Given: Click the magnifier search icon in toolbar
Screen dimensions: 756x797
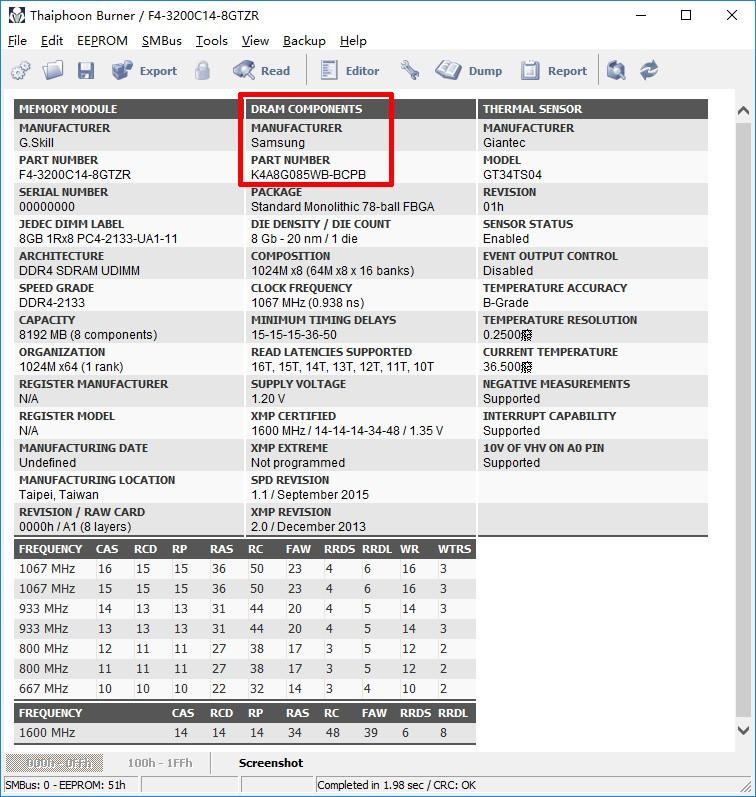Looking at the screenshot, I should (616, 71).
